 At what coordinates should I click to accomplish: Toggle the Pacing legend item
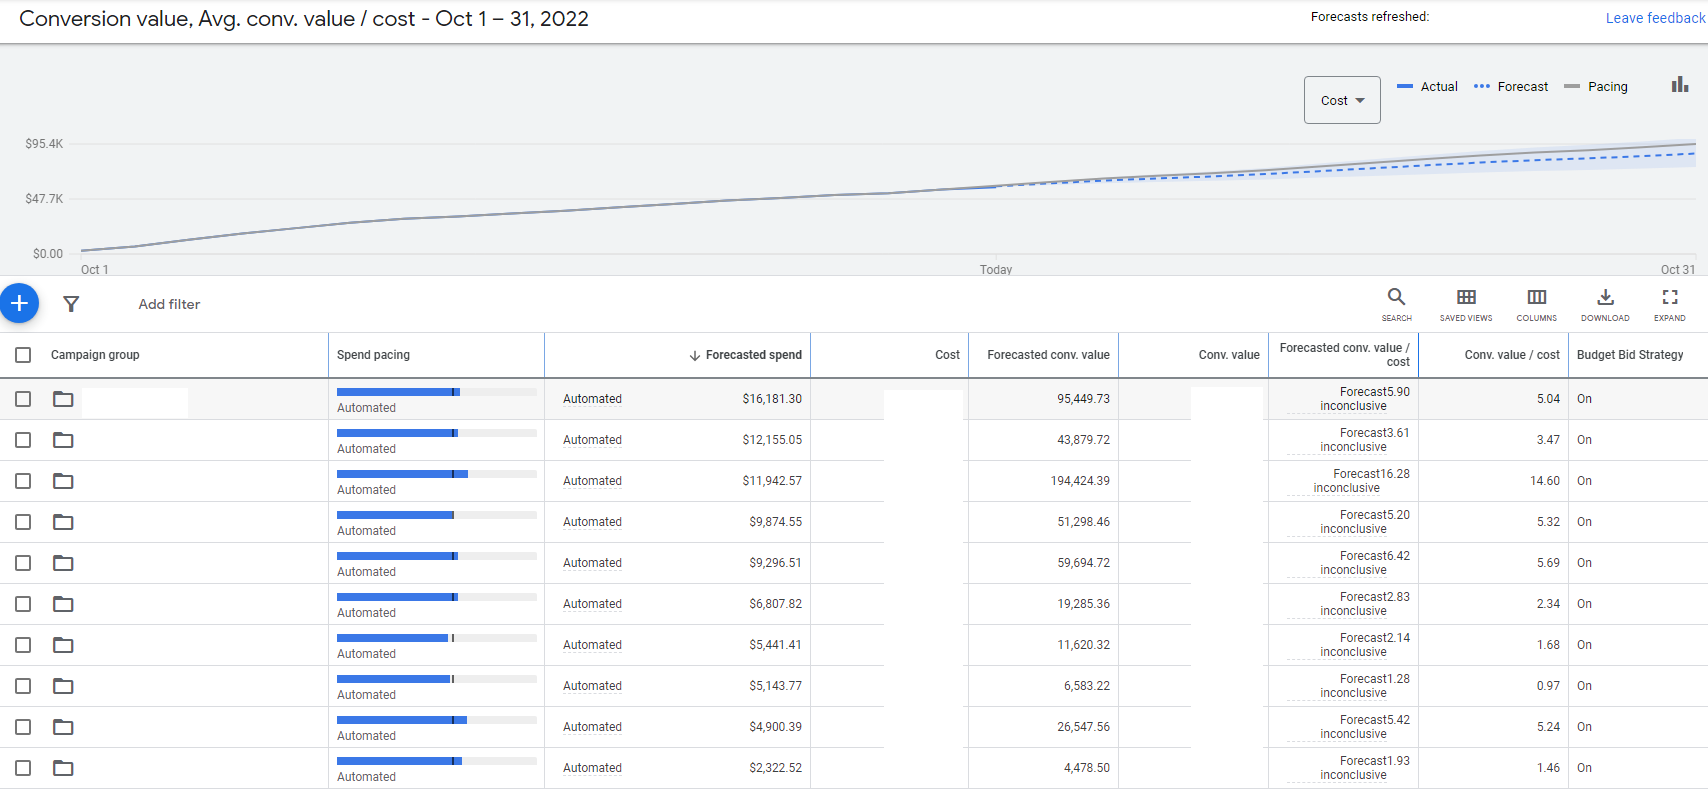point(1596,87)
